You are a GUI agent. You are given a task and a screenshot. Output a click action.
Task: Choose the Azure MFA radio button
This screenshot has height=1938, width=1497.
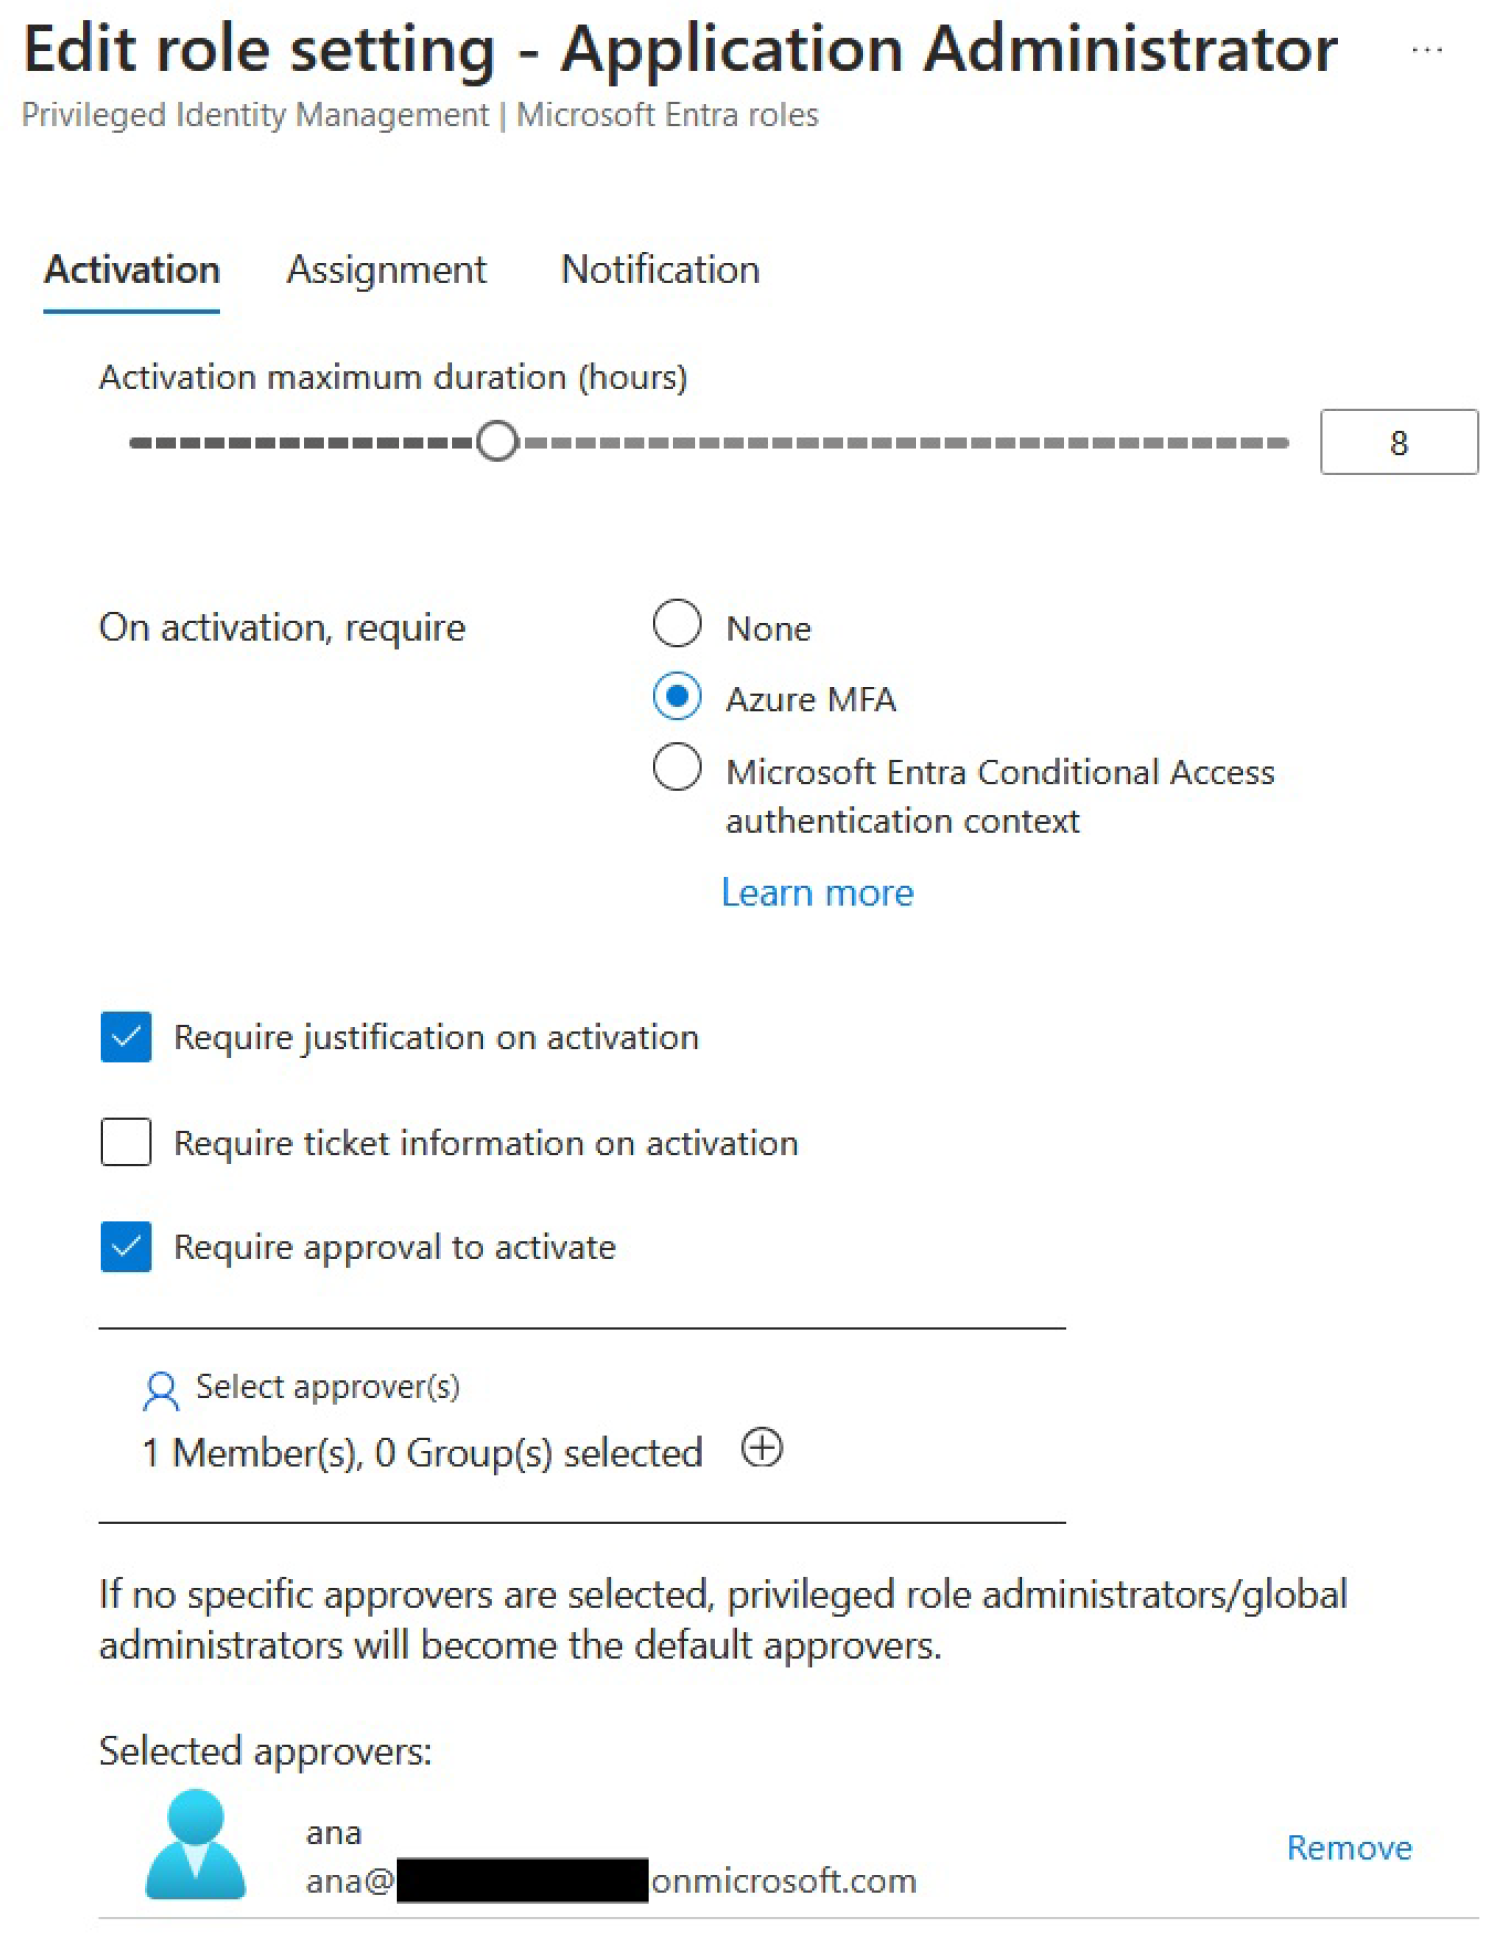[677, 697]
